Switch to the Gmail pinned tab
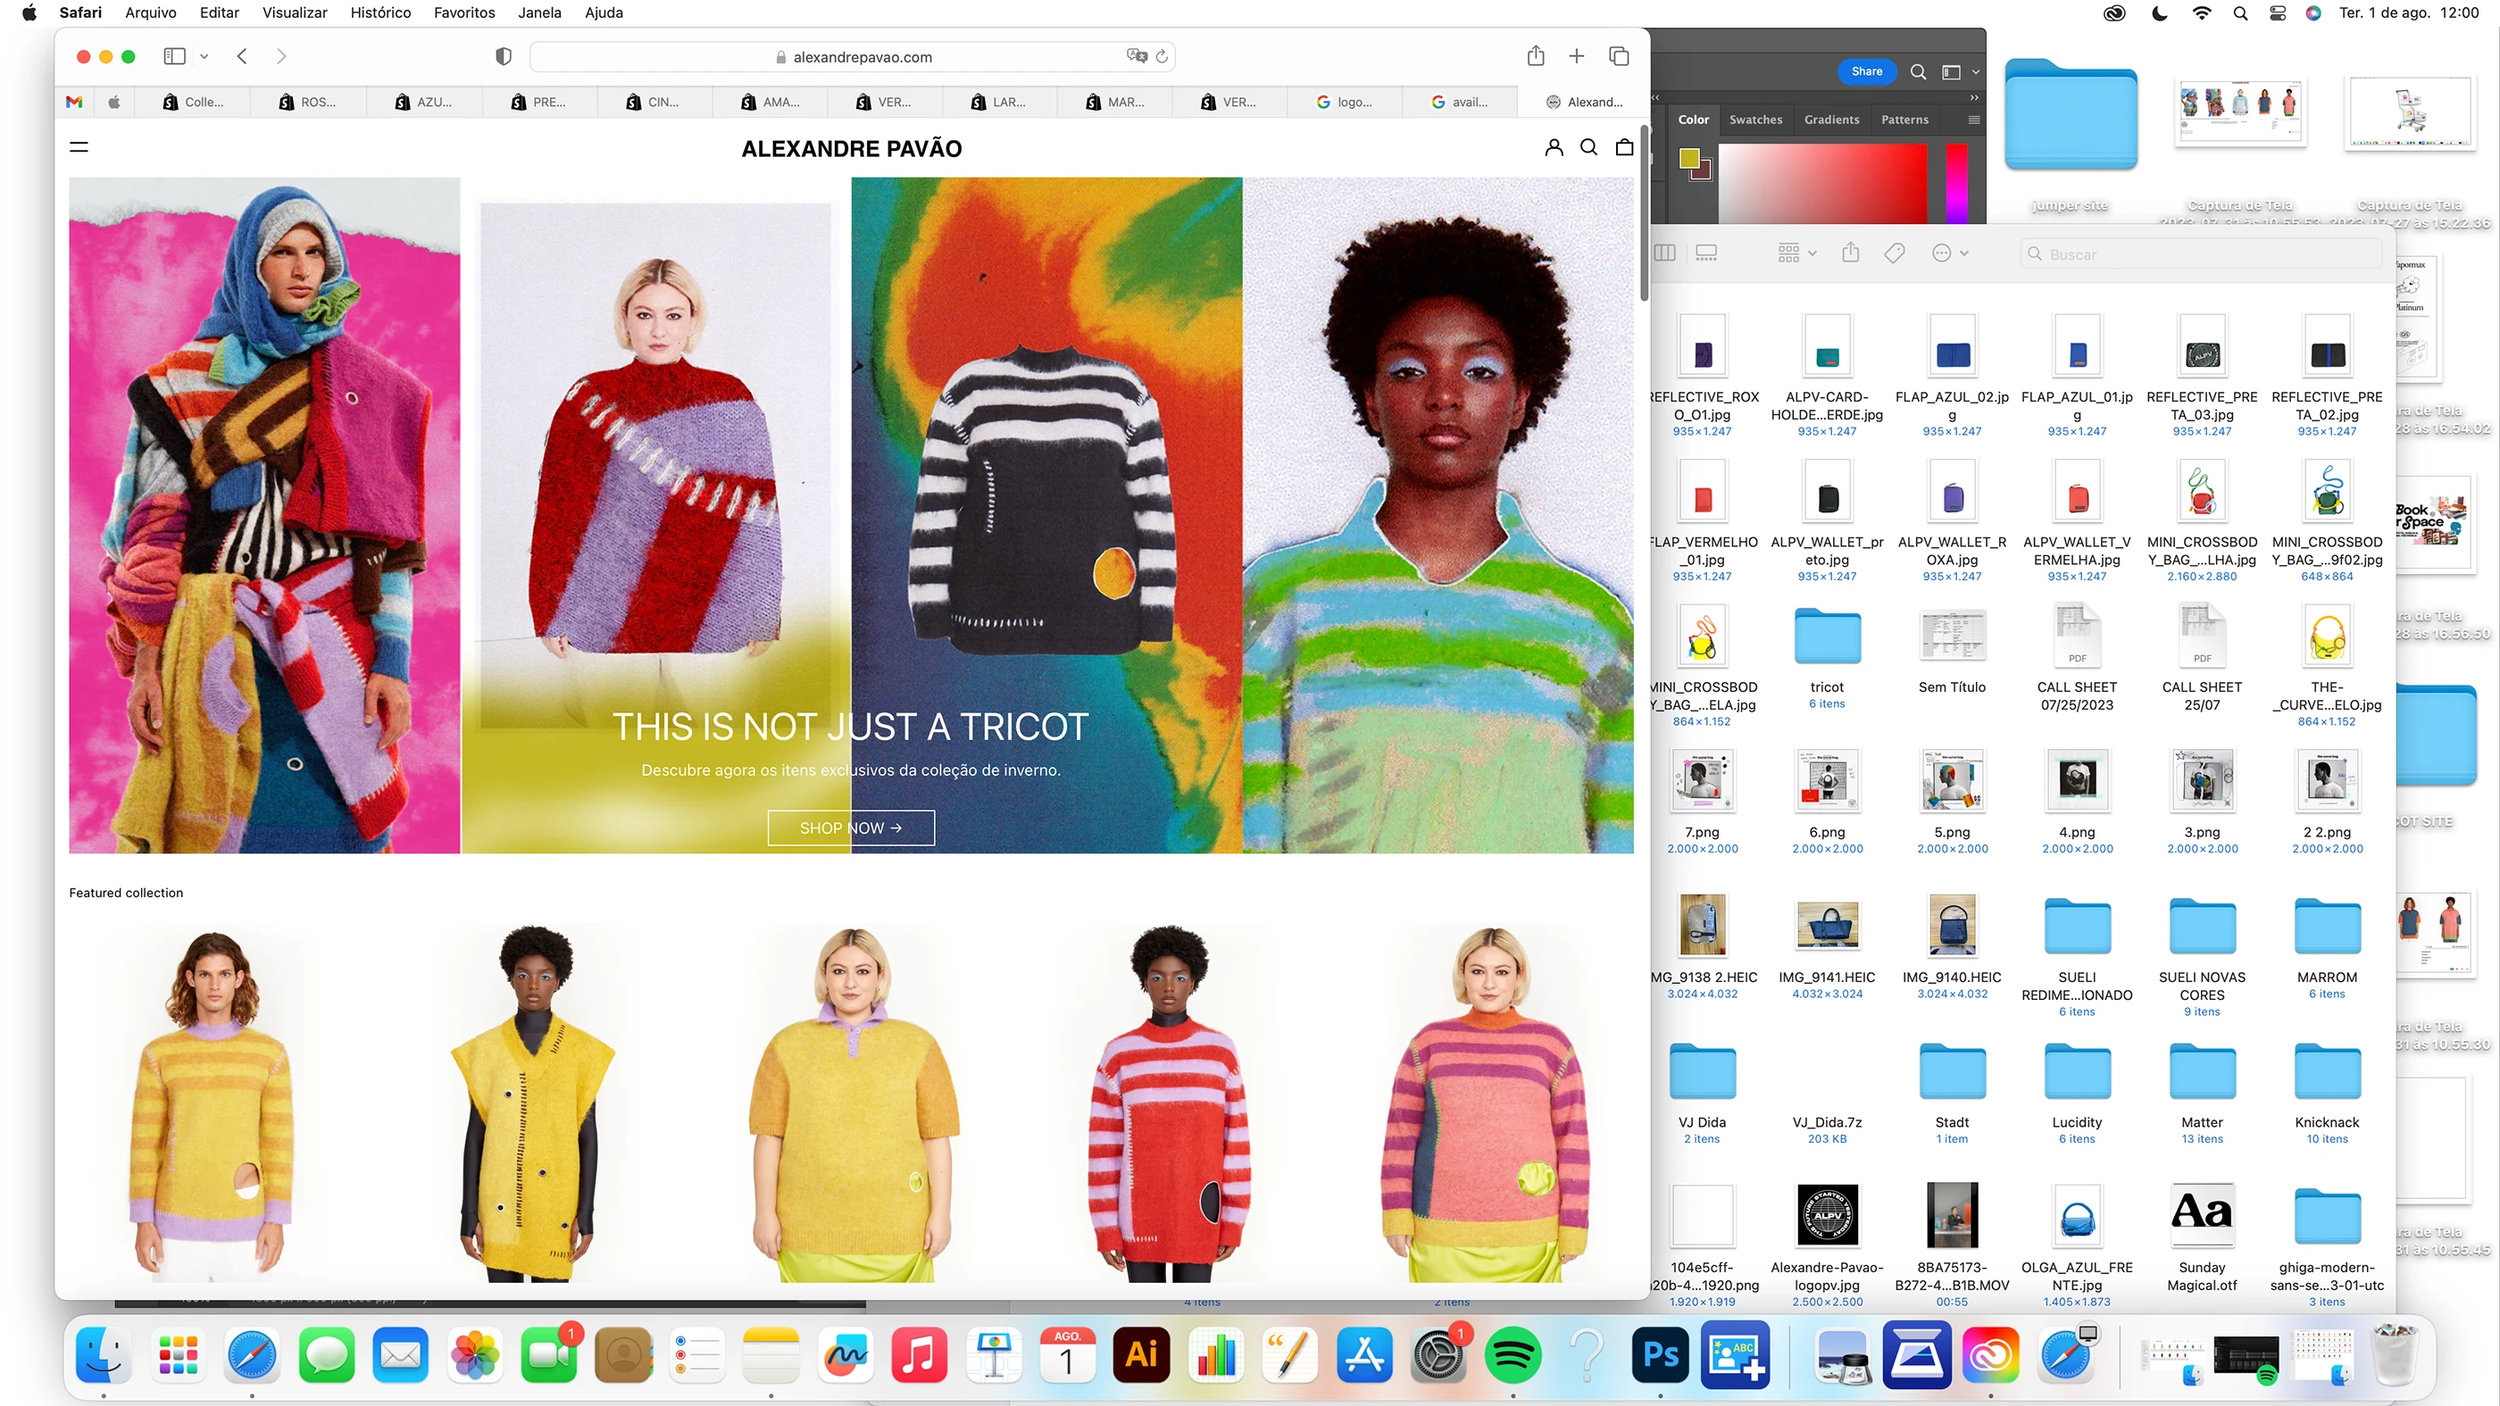The width and height of the screenshot is (2500, 1406). 74,102
